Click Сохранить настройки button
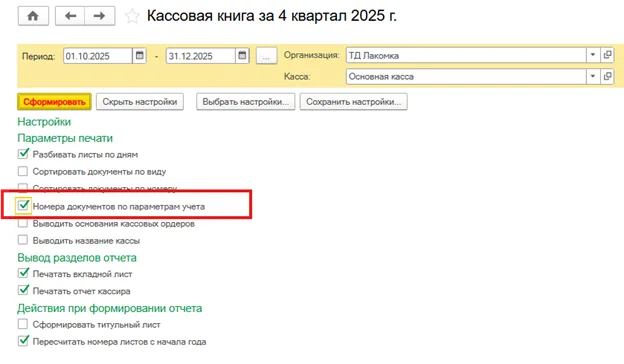 [353, 102]
